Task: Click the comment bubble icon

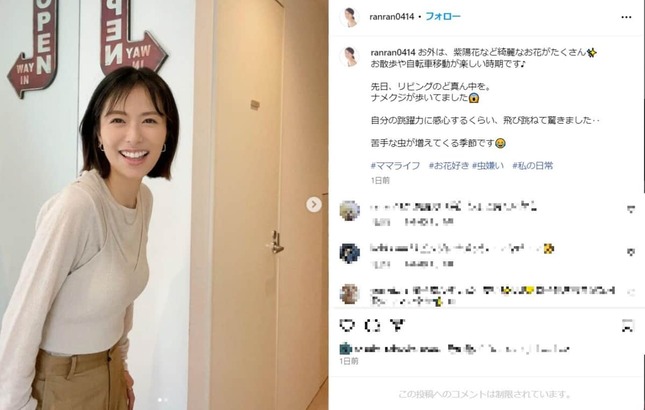Action: pyautogui.click(x=372, y=326)
